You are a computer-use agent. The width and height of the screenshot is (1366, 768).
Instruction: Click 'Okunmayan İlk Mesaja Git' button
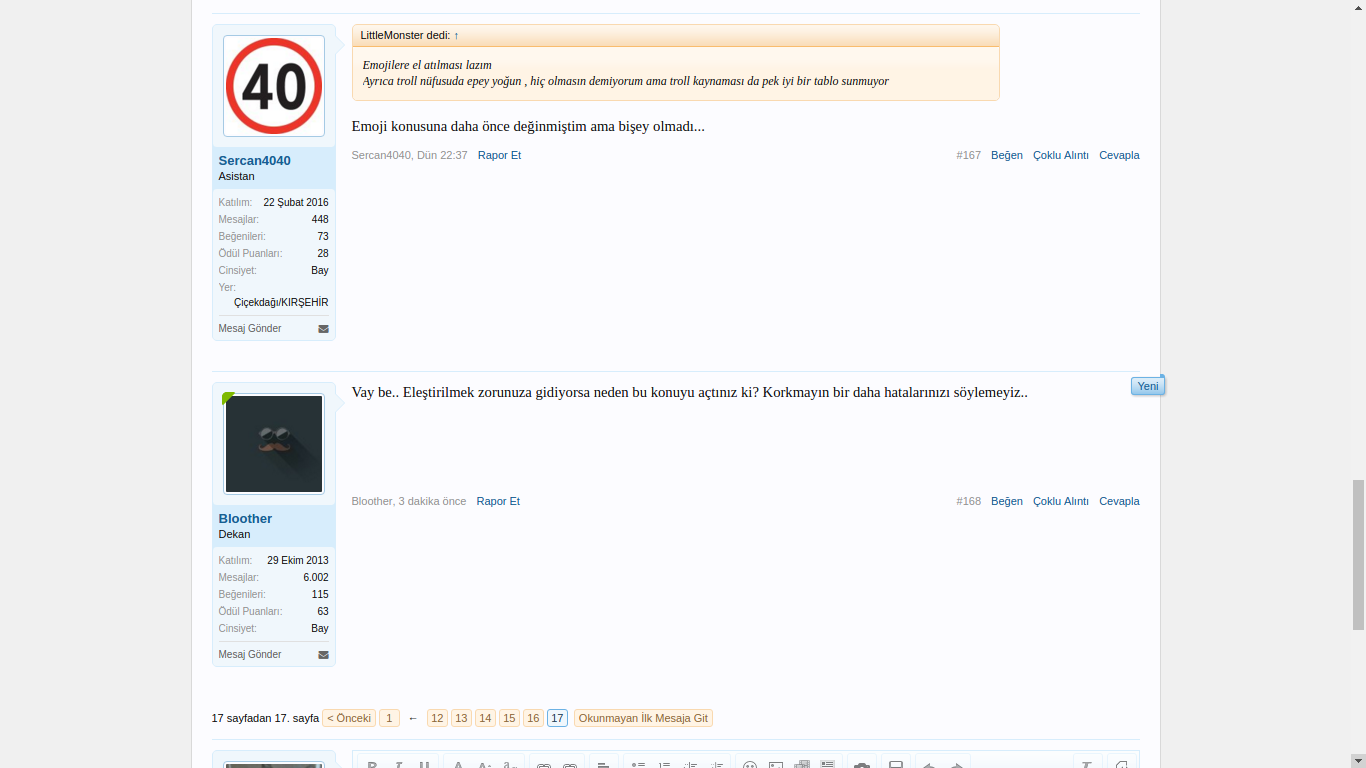(643, 718)
